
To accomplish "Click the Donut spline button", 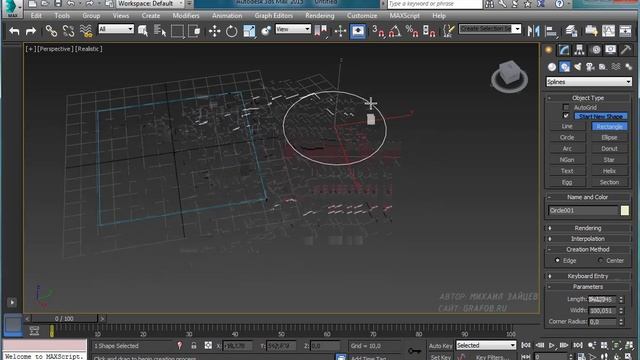I will pos(609,149).
